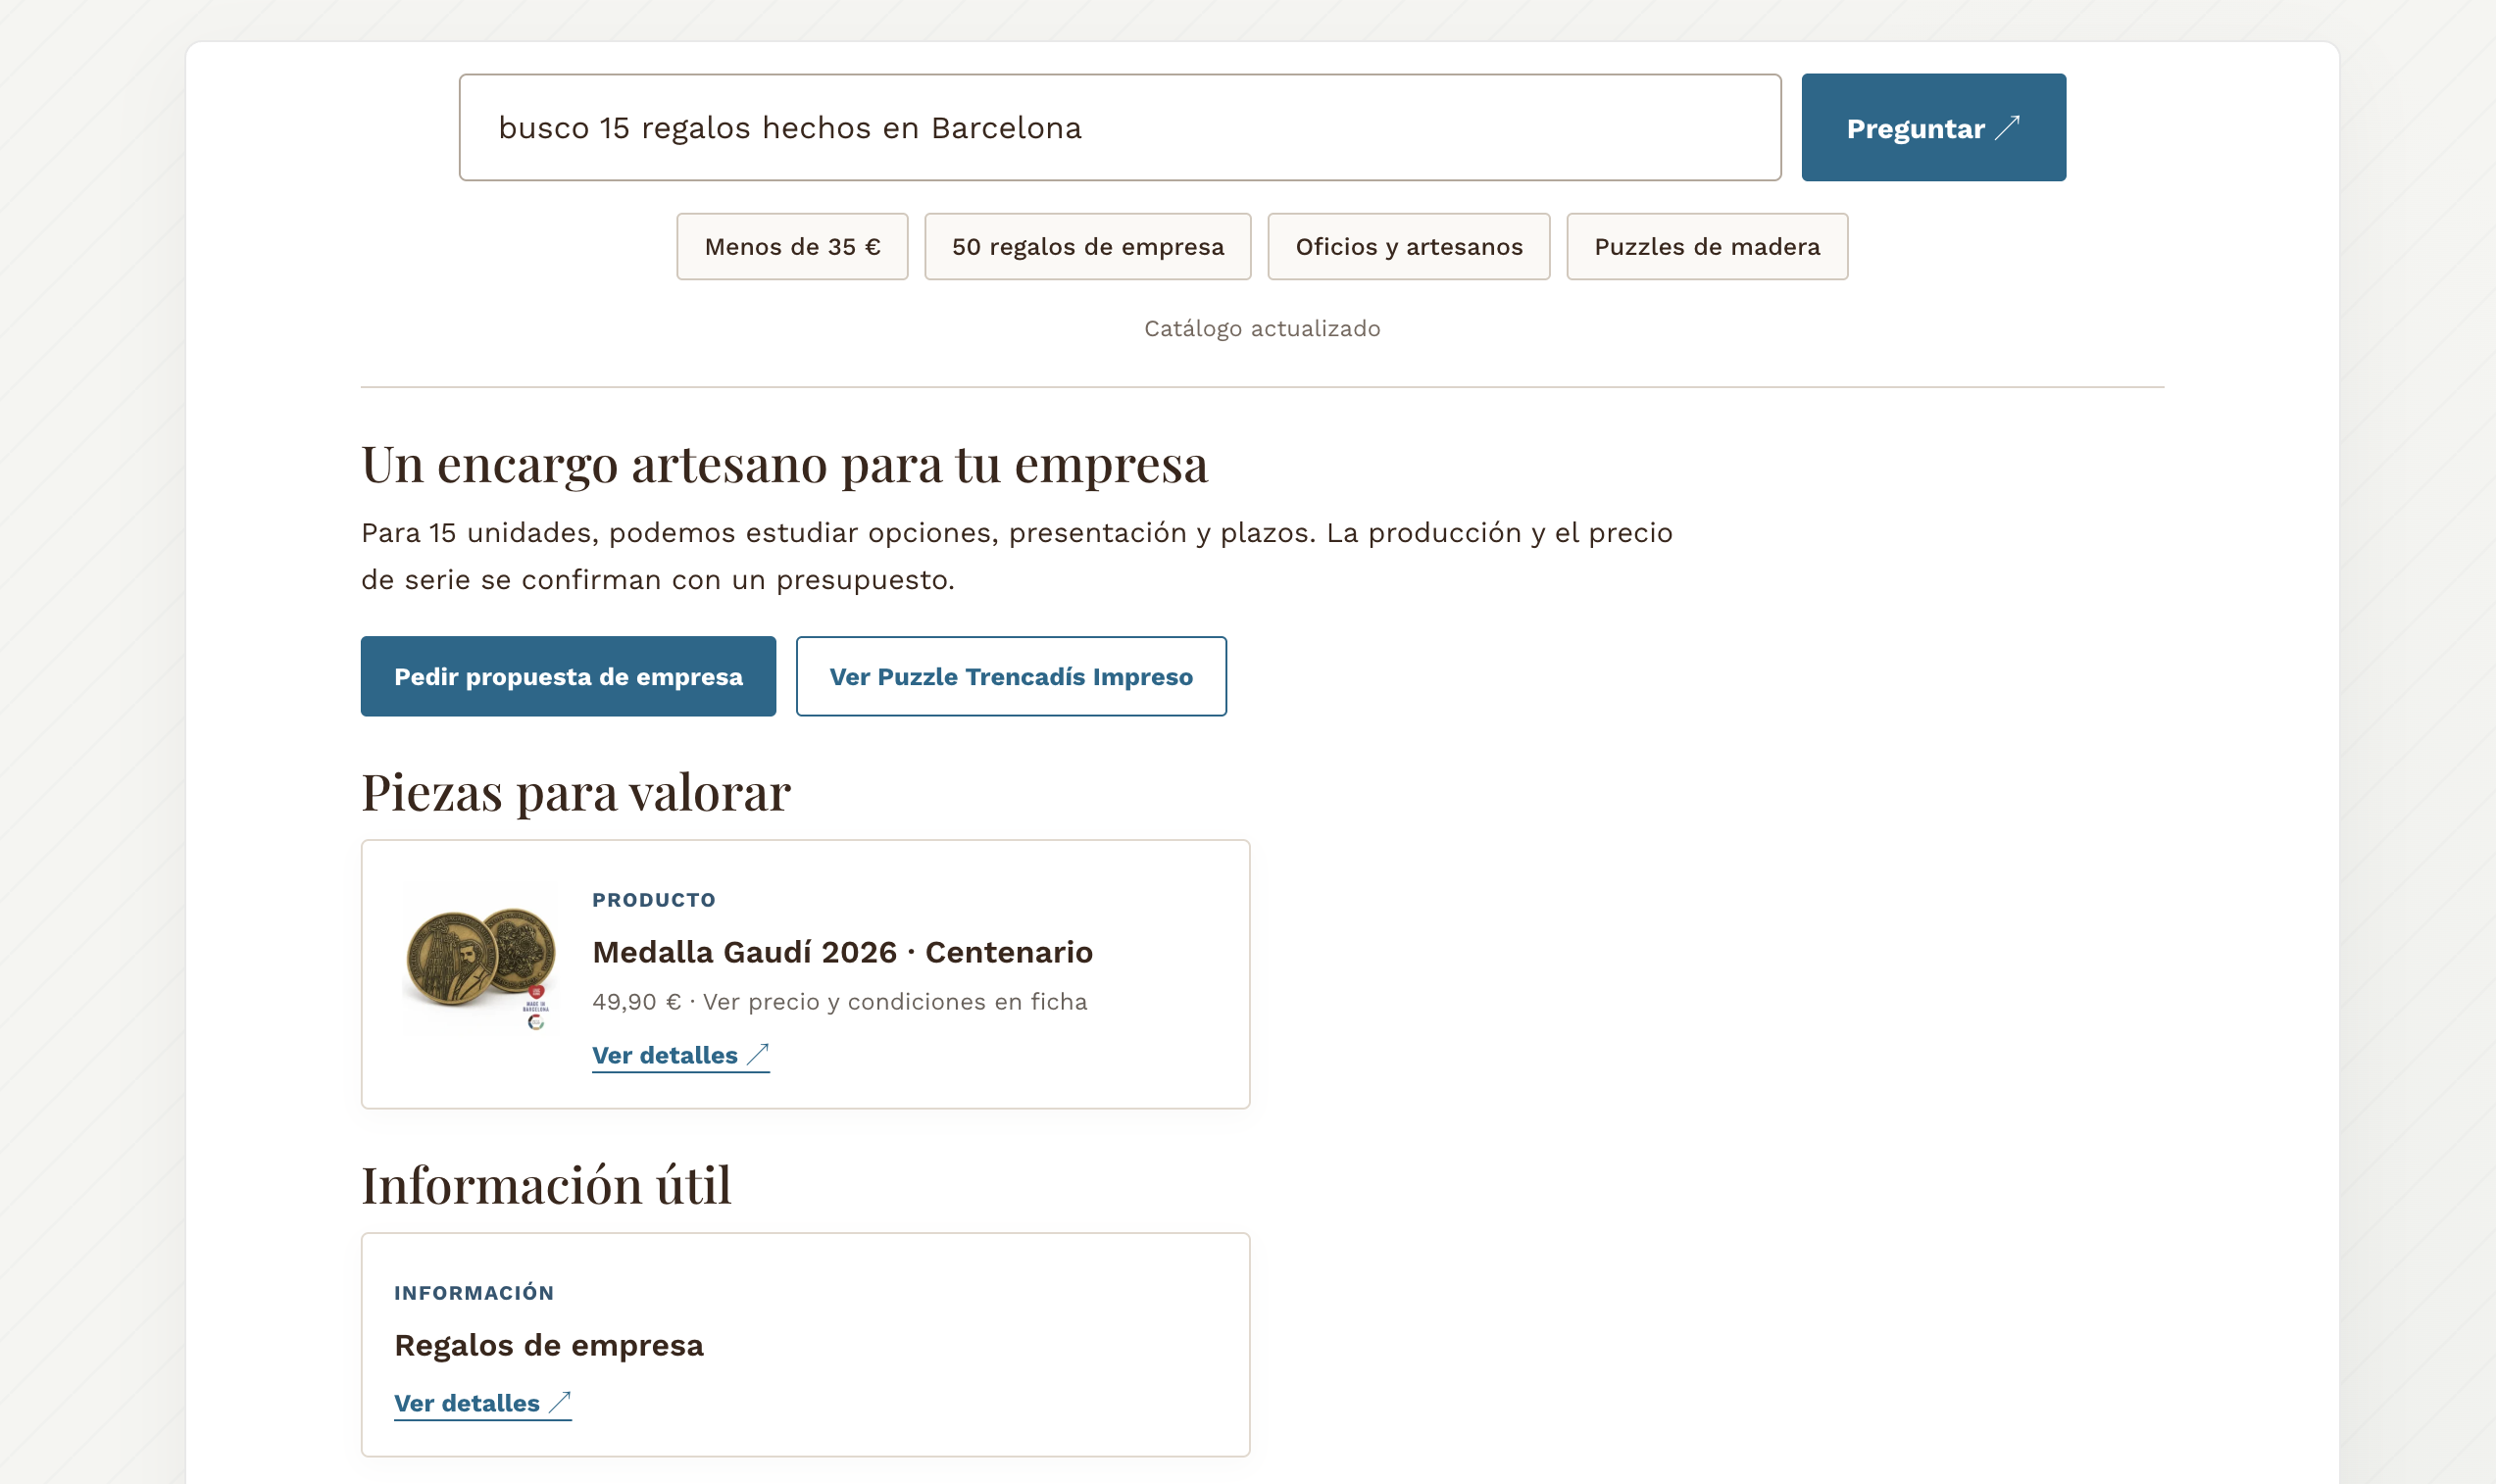Choose the 'Puzzles de madera' chip
The height and width of the screenshot is (1484, 2496).
point(1706,246)
